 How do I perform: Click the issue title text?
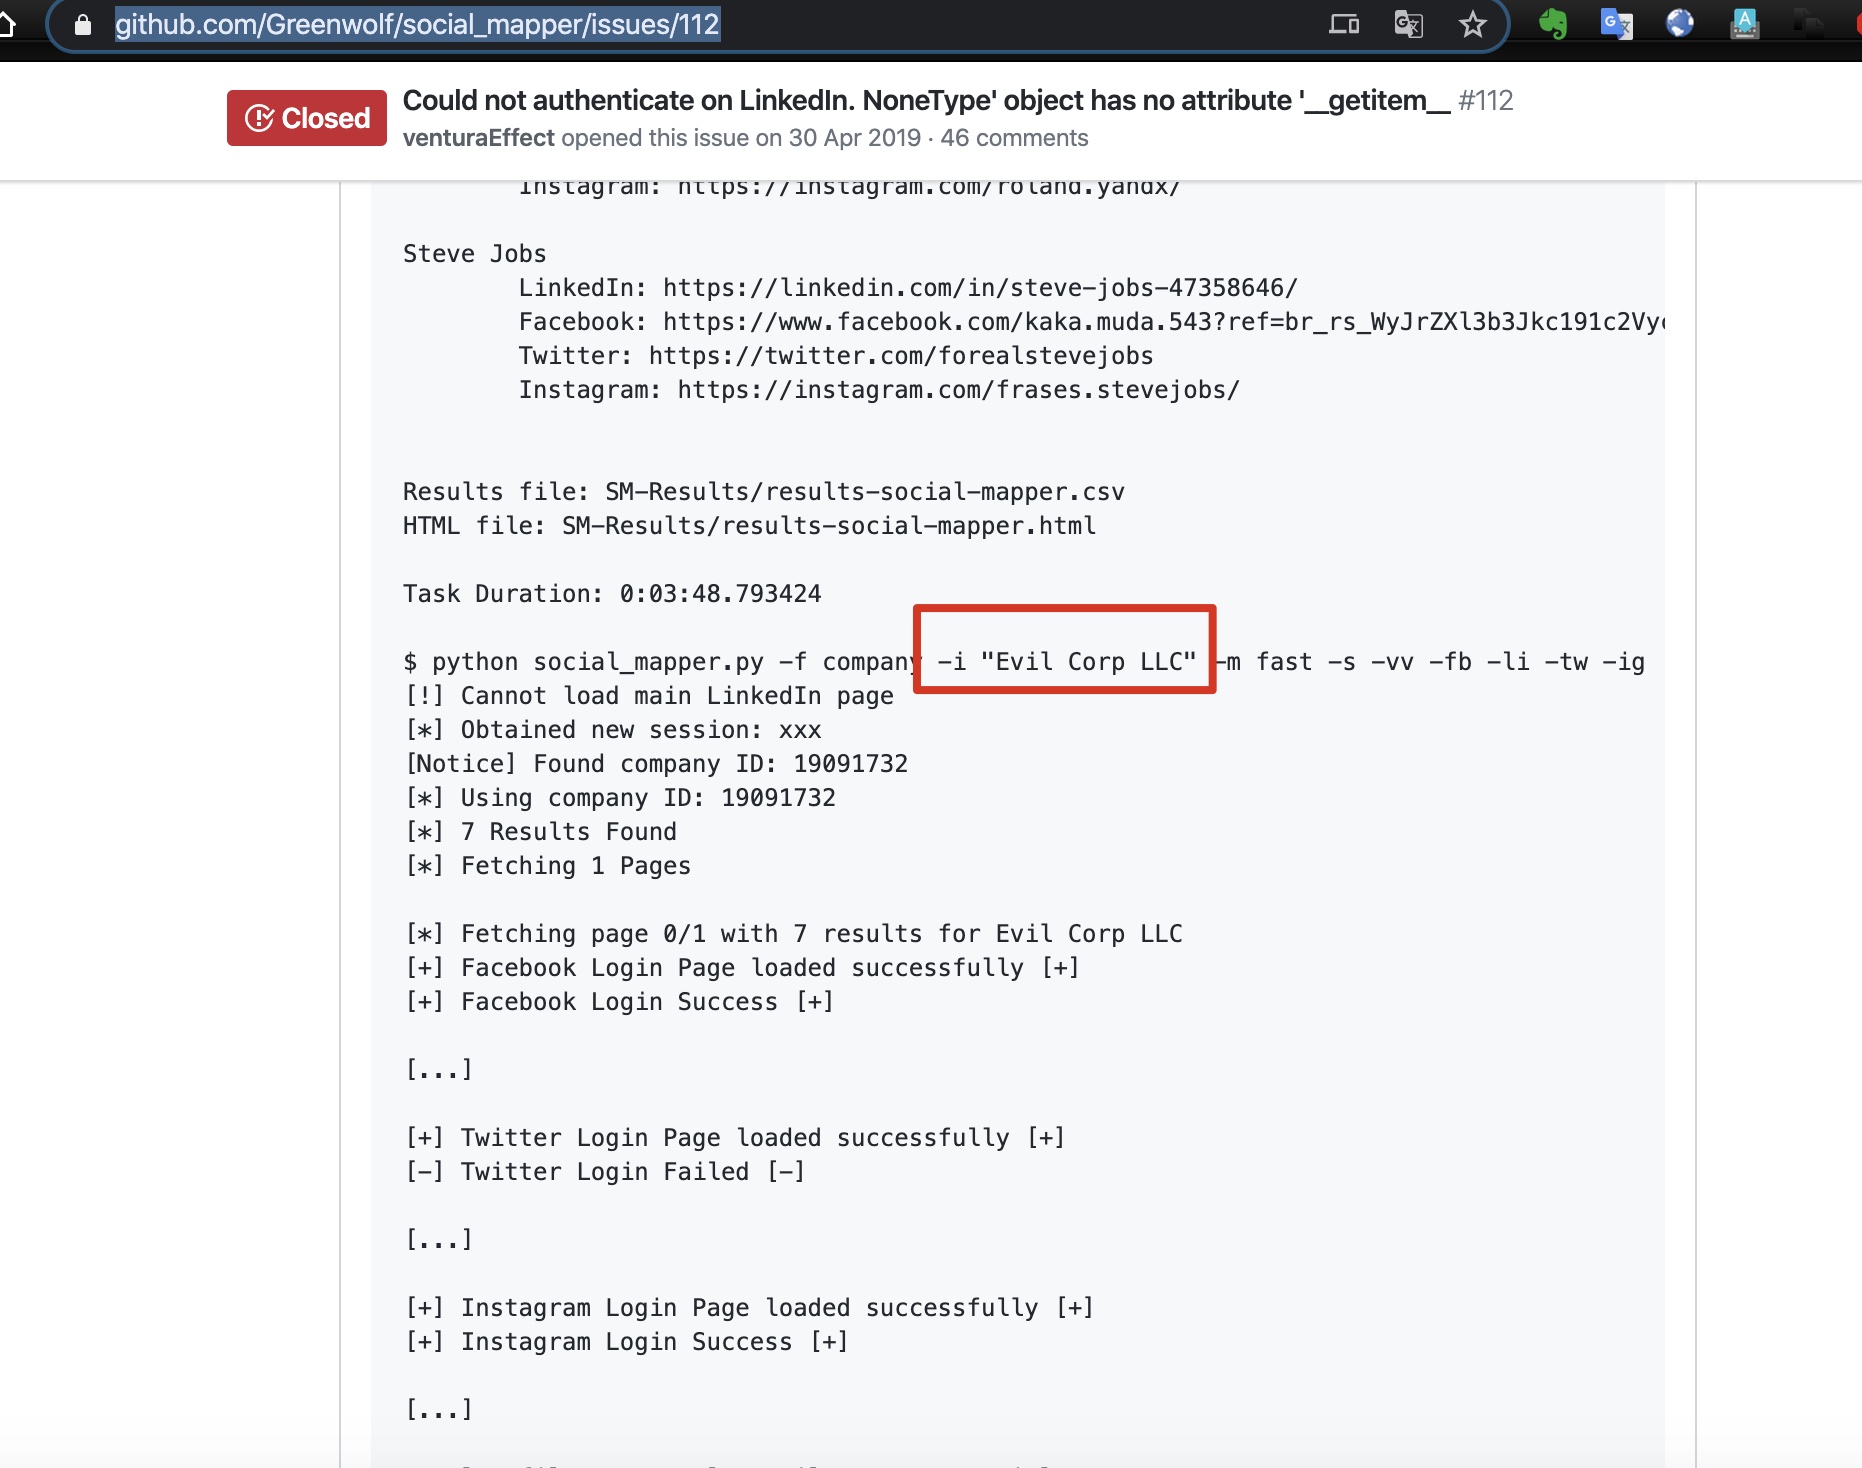pyautogui.click(x=926, y=101)
